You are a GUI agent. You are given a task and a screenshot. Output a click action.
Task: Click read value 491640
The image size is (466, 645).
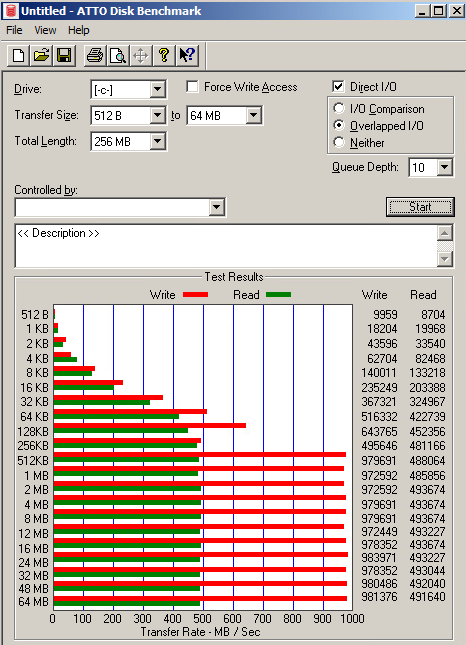(x=427, y=596)
